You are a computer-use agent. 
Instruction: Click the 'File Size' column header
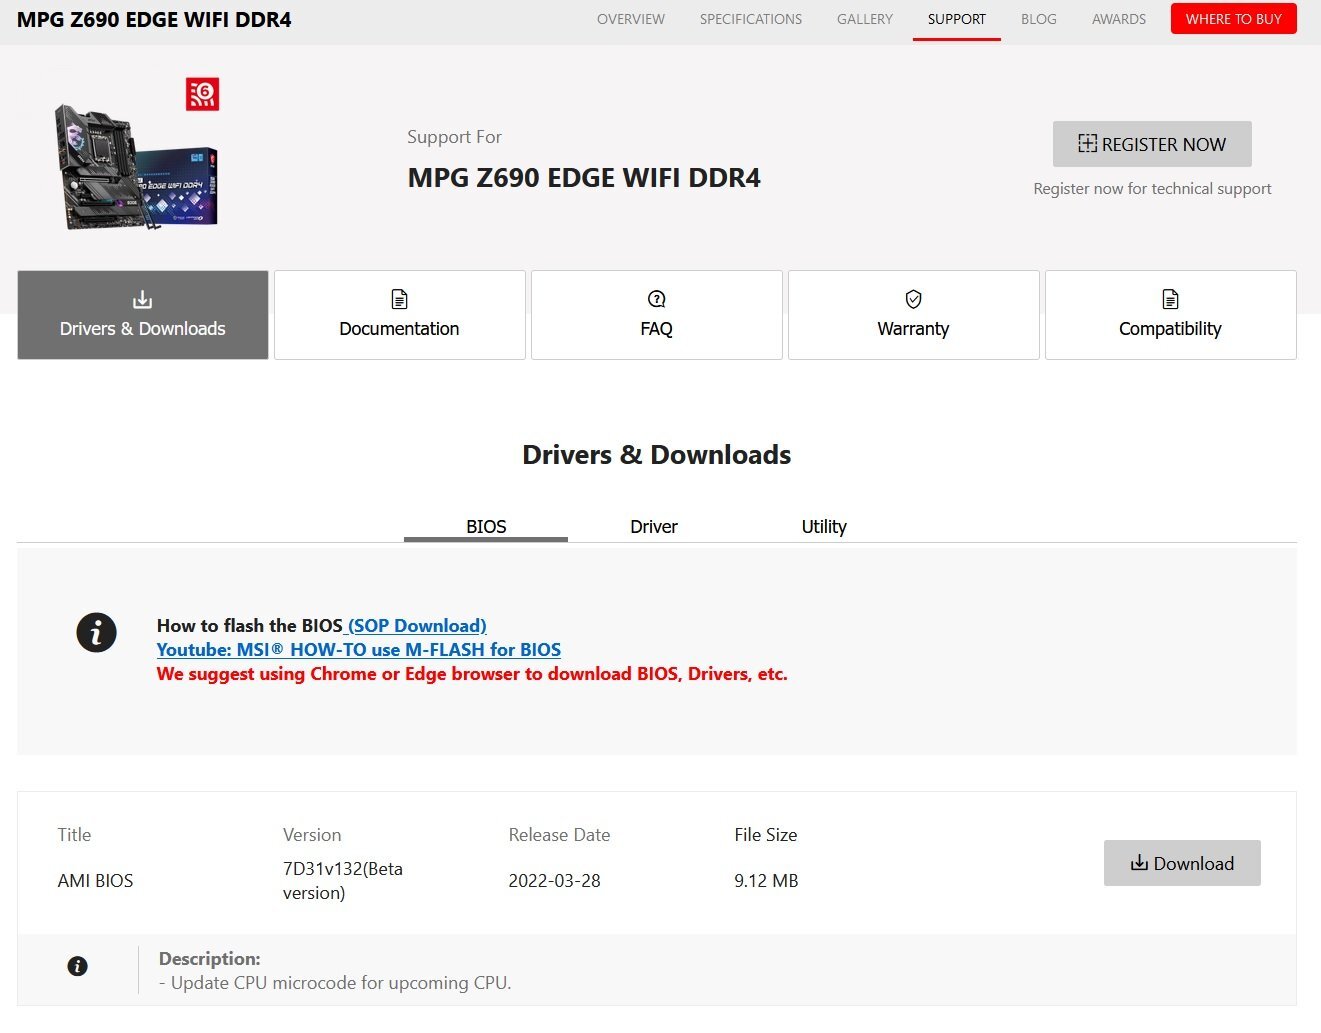pos(766,835)
